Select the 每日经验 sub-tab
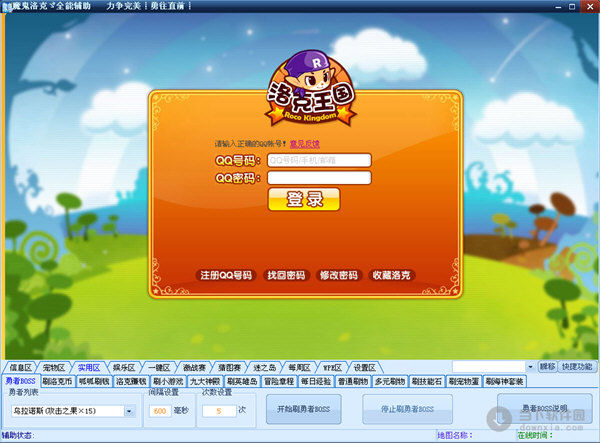Viewport: 600px width, 443px height. (316, 381)
